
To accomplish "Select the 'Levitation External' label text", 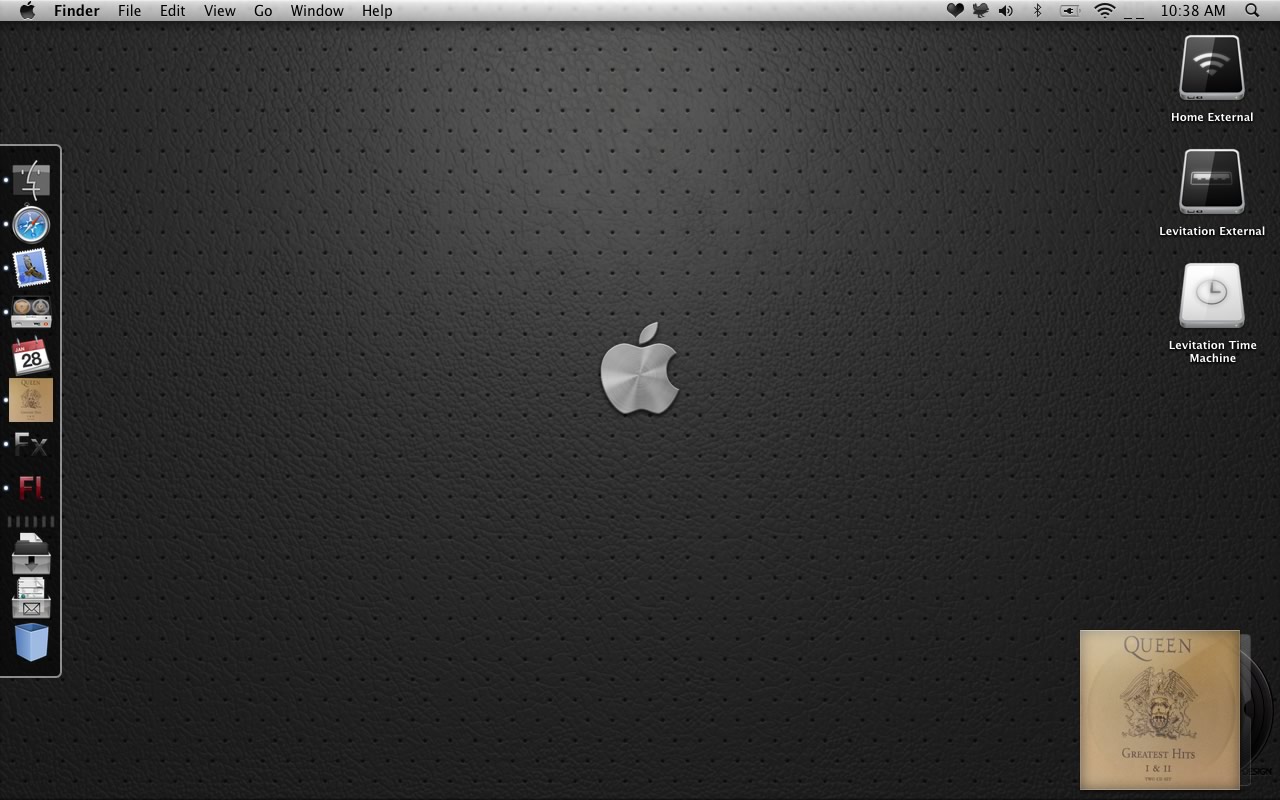I will (x=1212, y=231).
